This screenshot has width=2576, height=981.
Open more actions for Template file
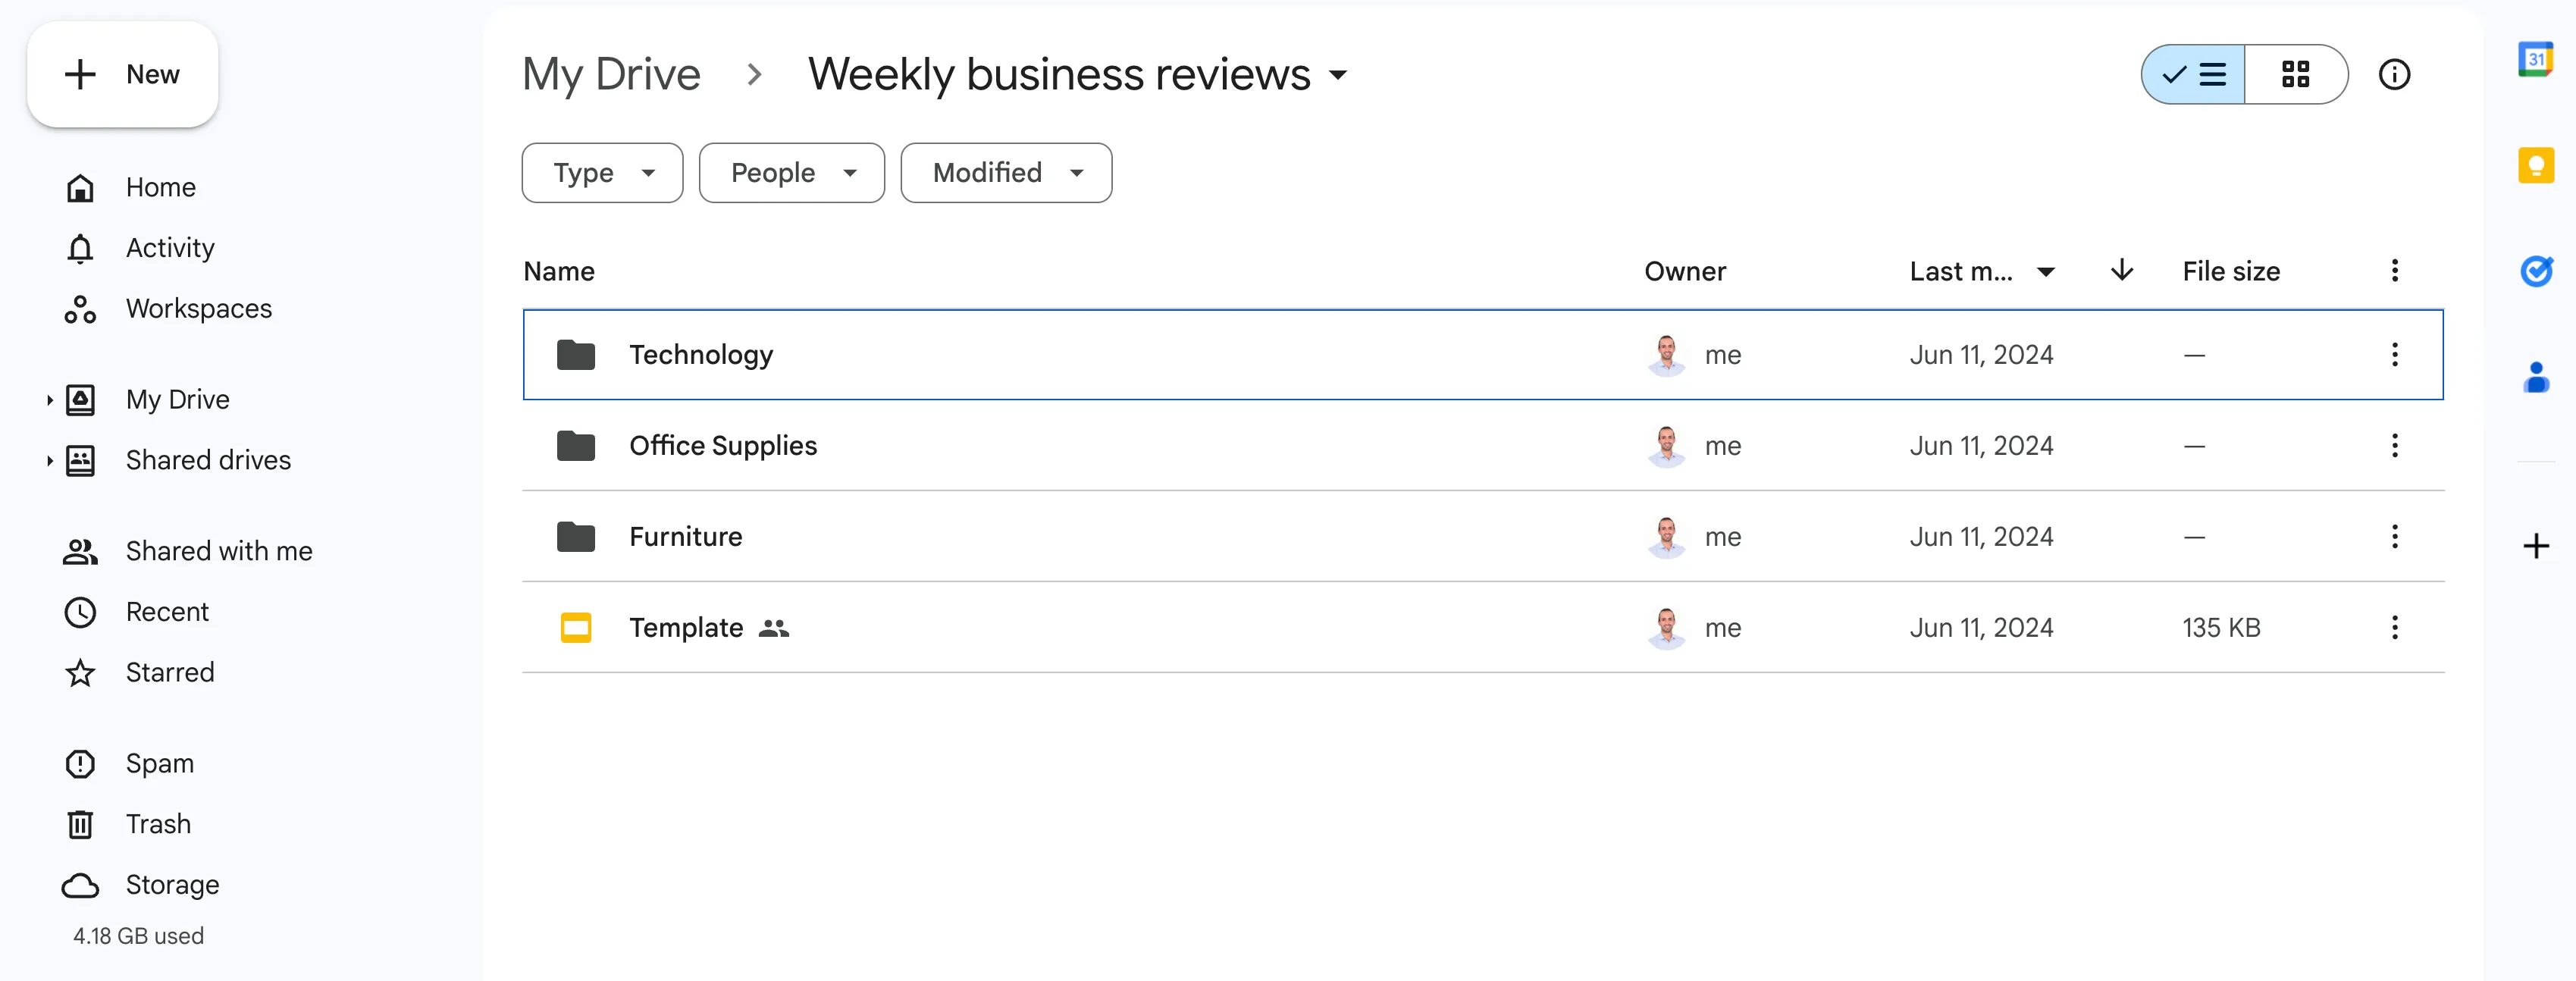pyautogui.click(x=2394, y=627)
